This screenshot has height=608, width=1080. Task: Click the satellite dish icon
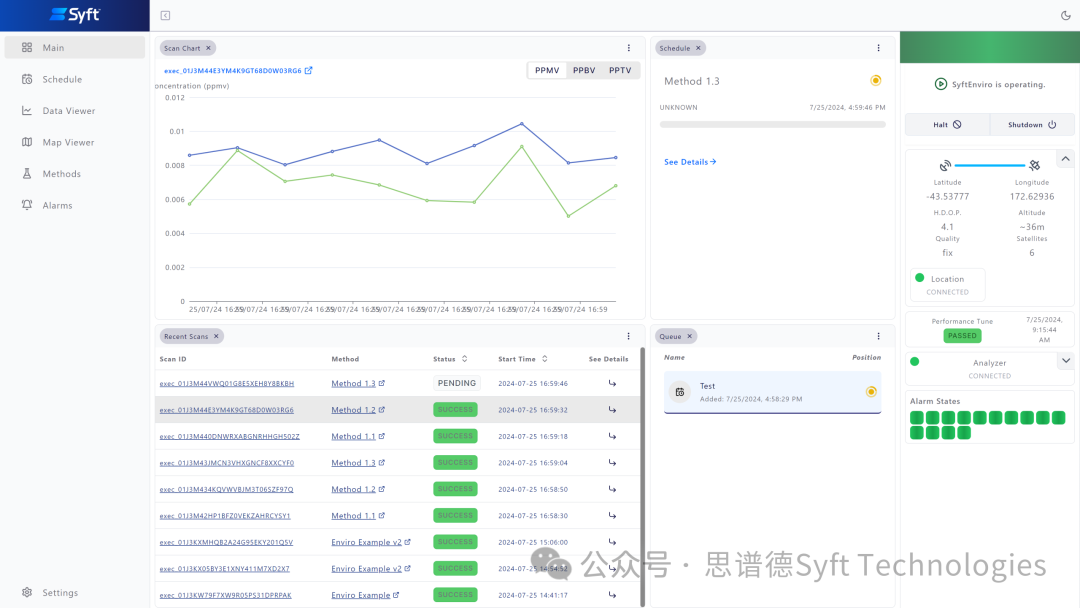pyautogui.click(x=945, y=165)
